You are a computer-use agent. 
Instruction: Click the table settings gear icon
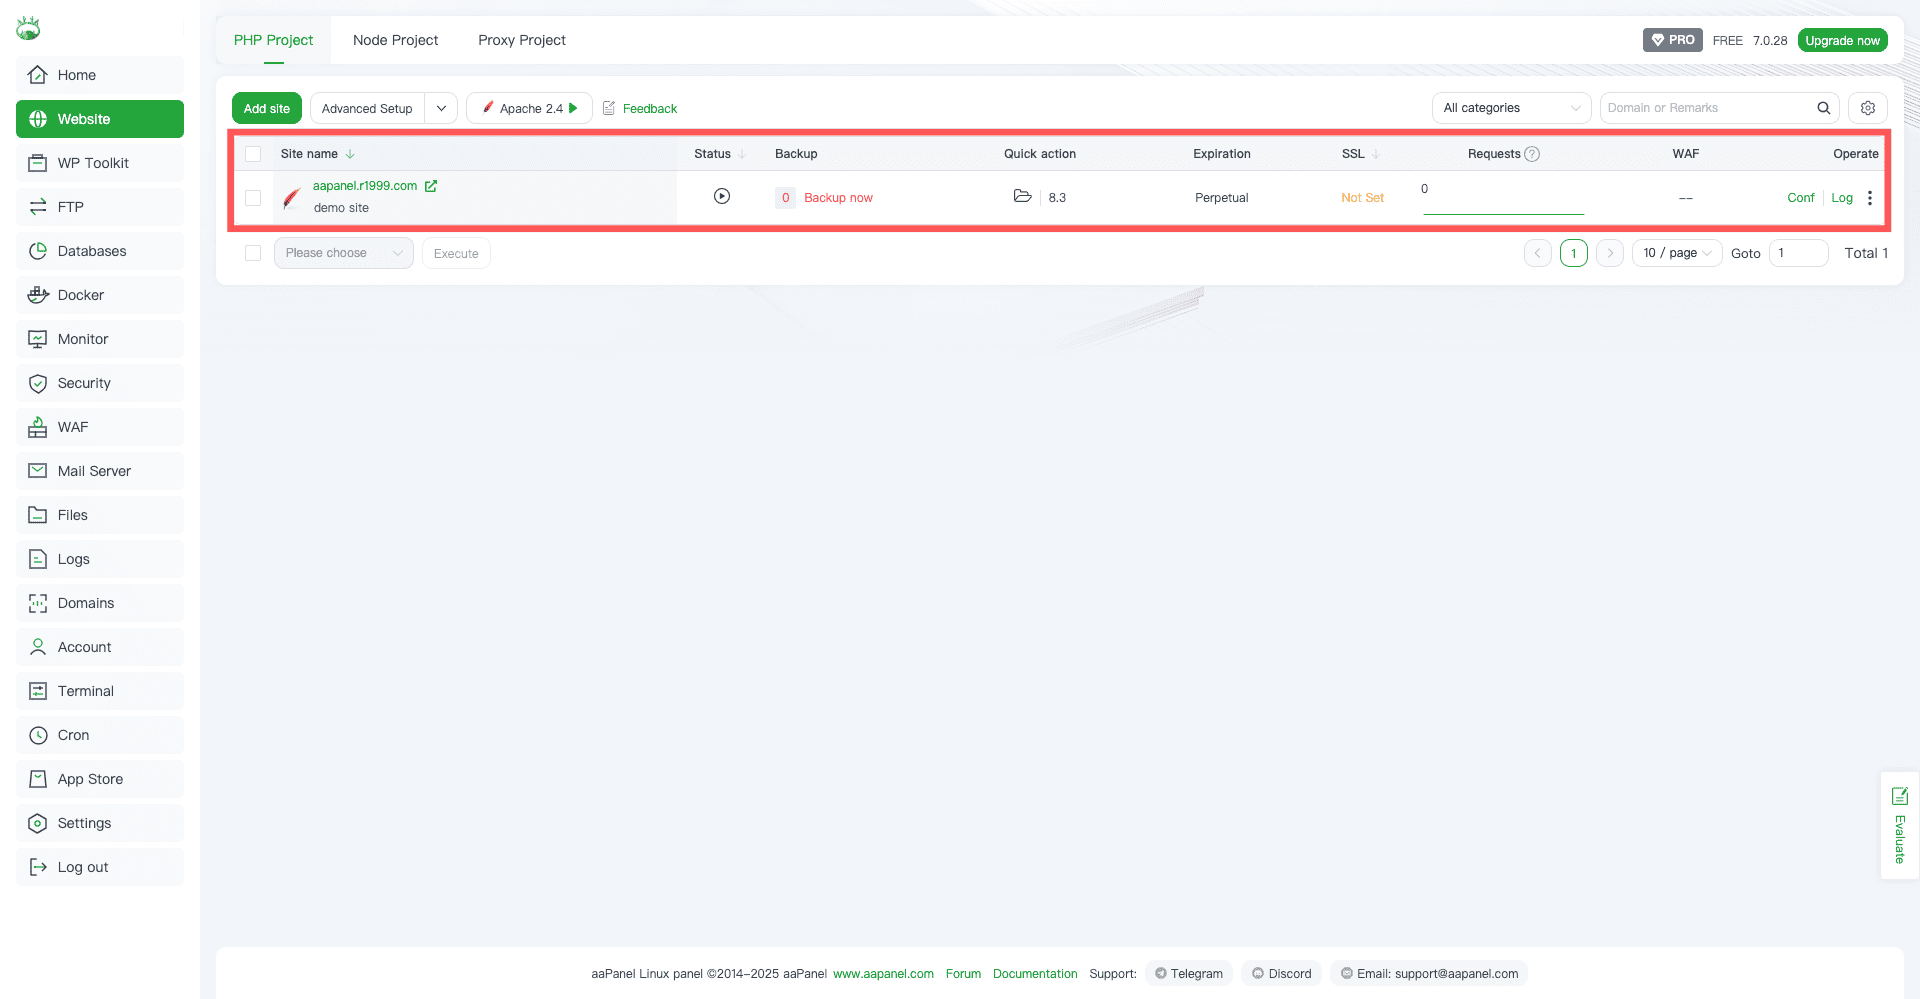click(1867, 108)
